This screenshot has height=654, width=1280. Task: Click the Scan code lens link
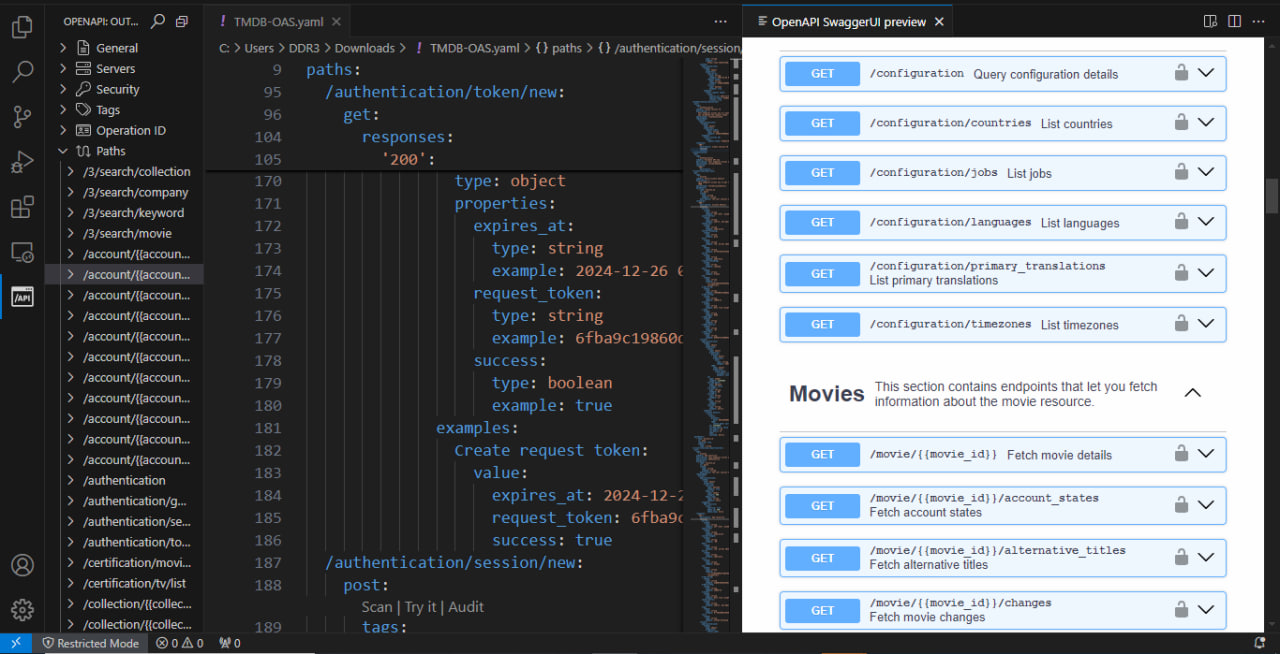pos(377,606)
